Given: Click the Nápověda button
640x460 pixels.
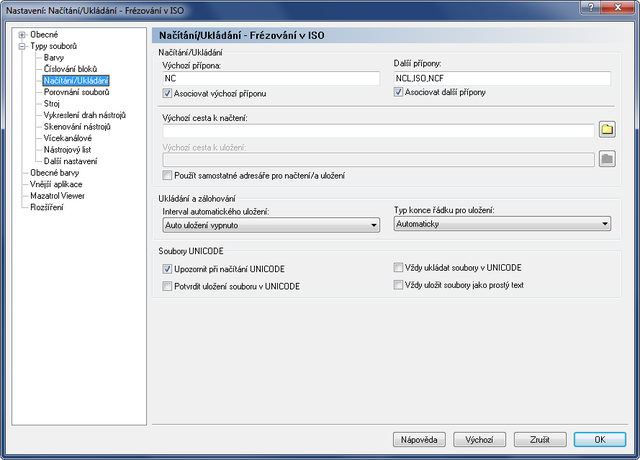Looking at the screenshot, I should (419, 440).
